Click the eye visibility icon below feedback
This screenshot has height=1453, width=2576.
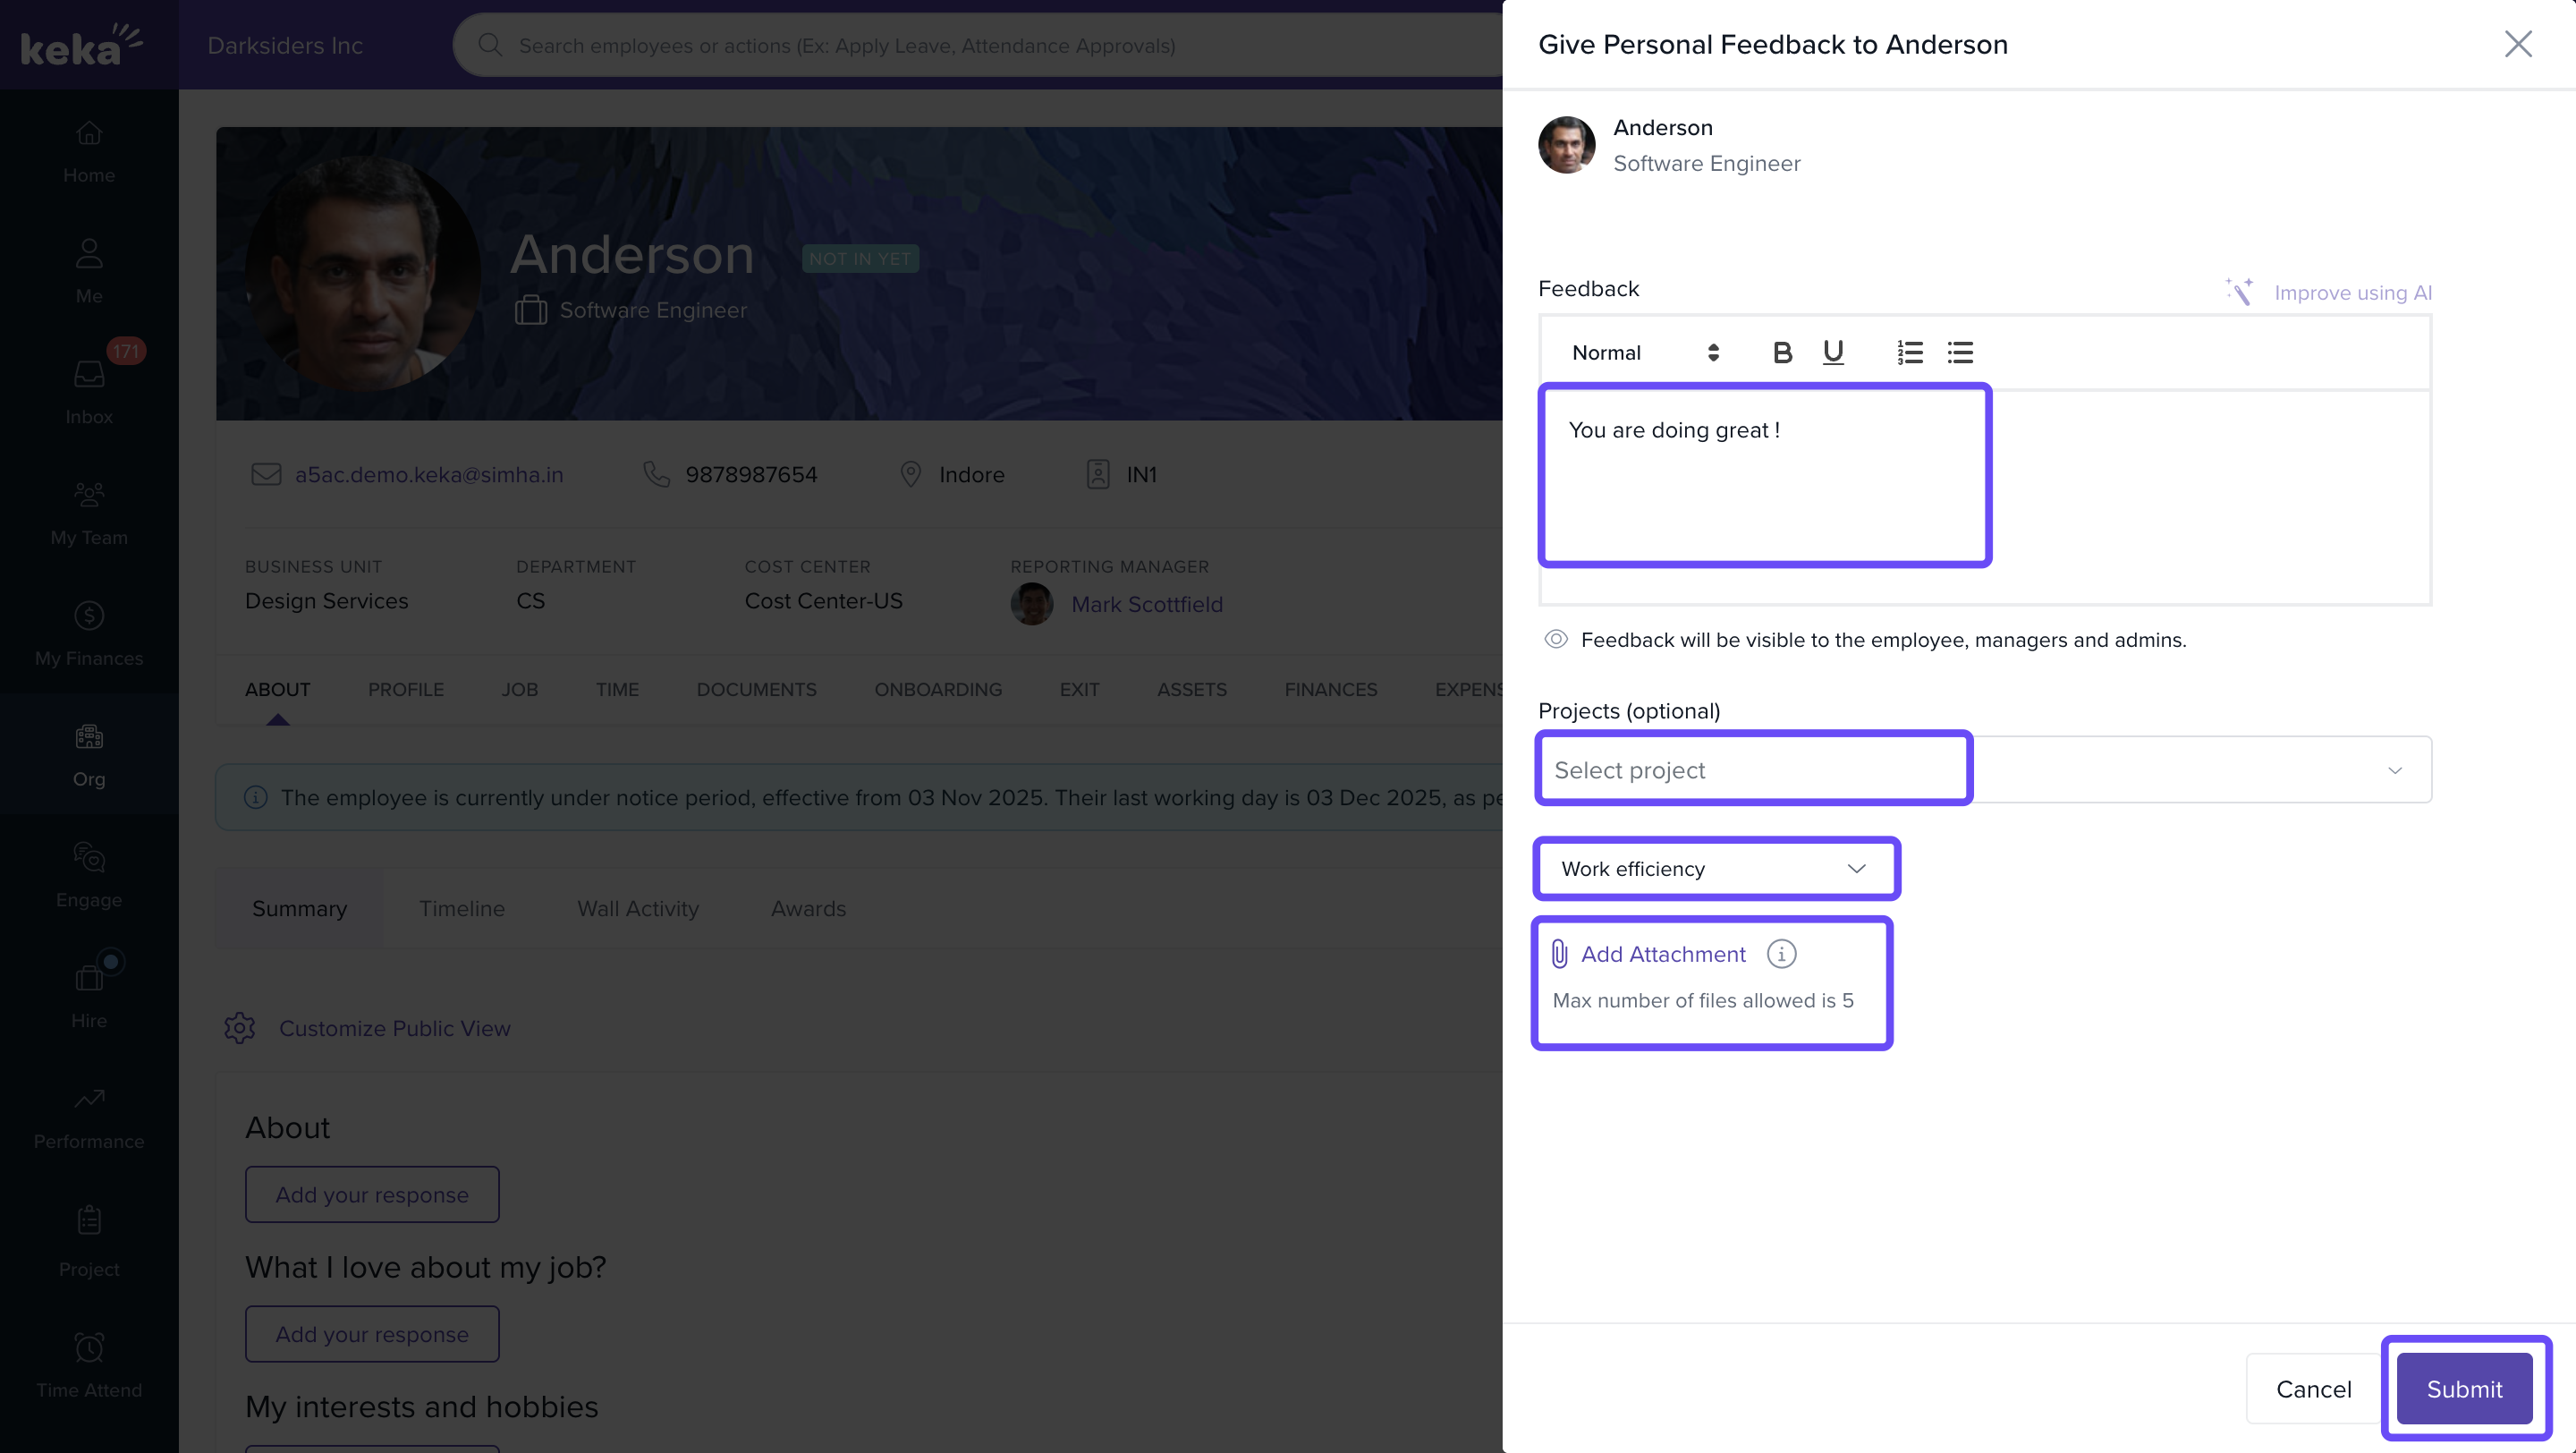[1556, 639]
